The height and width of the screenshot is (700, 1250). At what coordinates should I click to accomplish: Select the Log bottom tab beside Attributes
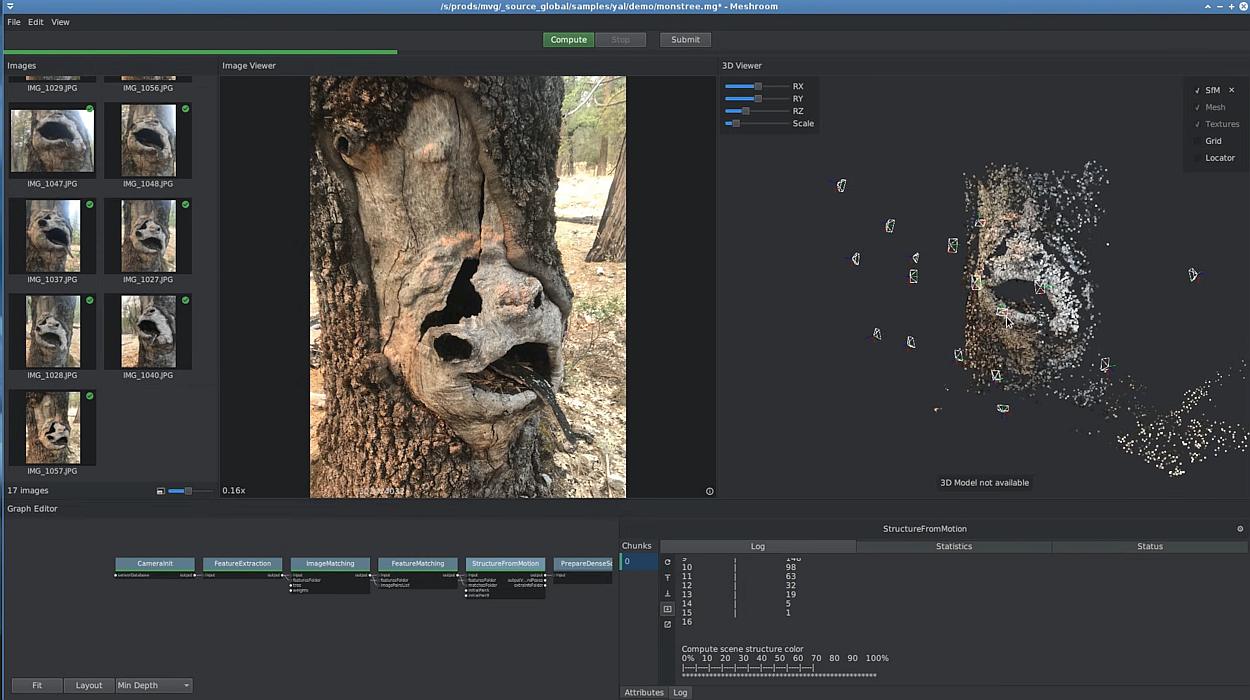(680, 692)
